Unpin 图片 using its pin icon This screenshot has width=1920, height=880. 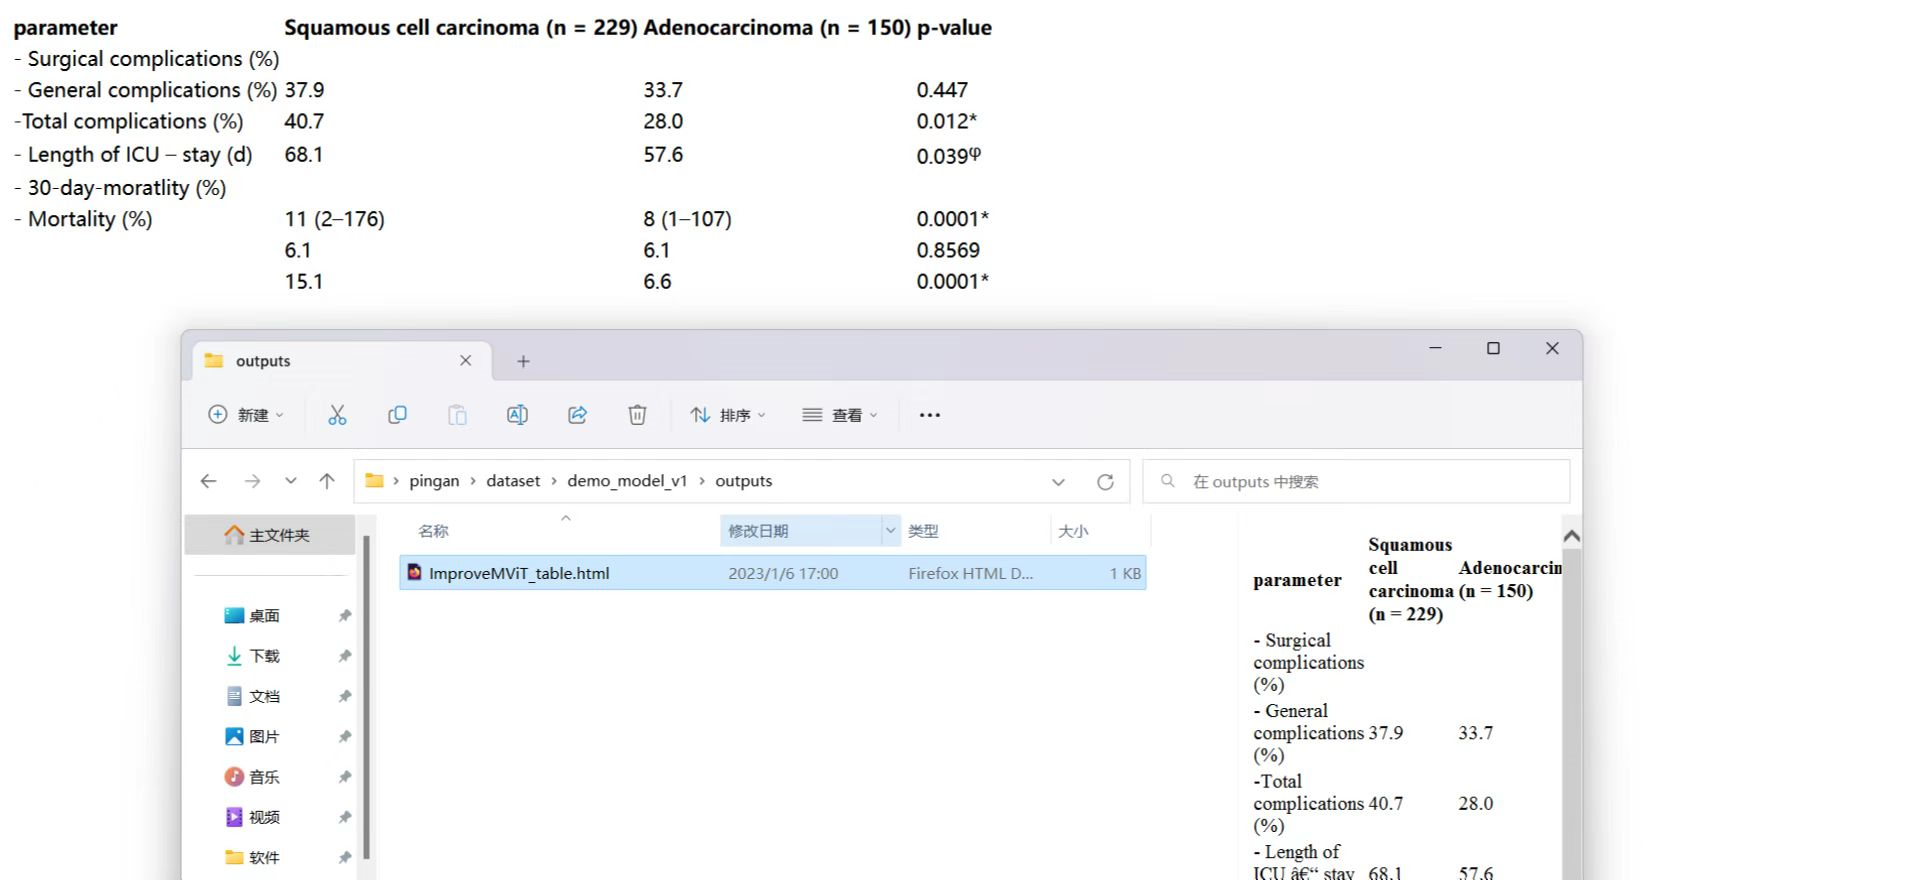pyautogui.click(x=345, y=736)
